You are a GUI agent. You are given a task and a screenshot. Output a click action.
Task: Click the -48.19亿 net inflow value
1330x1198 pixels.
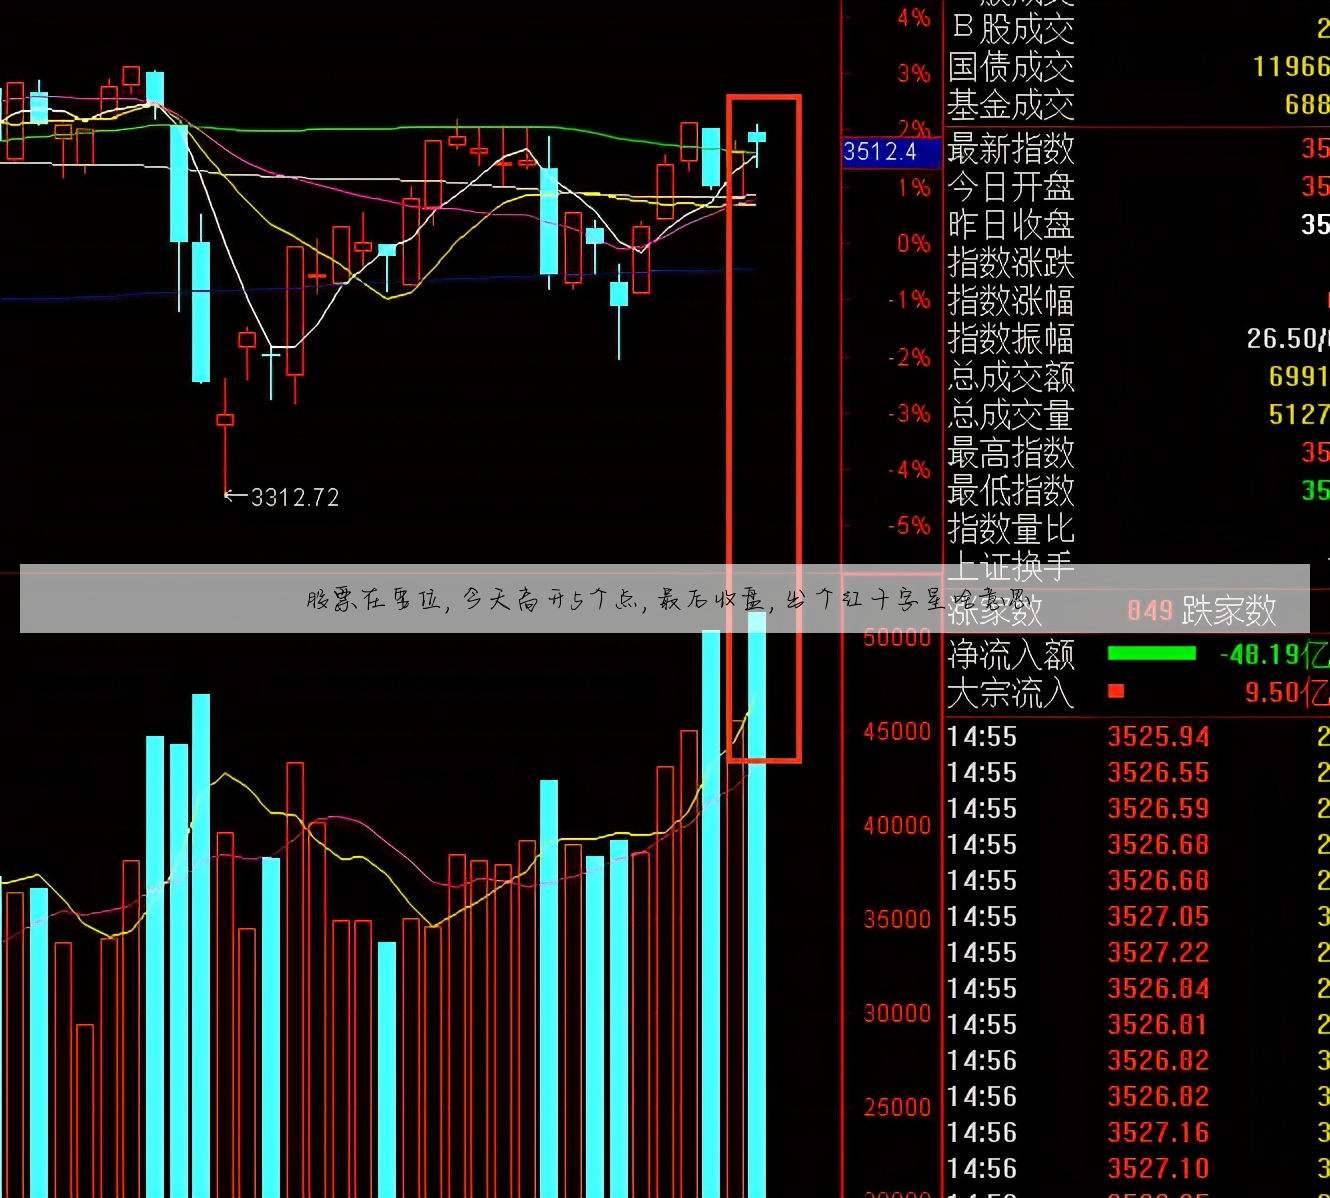(x=1274, y=655)
